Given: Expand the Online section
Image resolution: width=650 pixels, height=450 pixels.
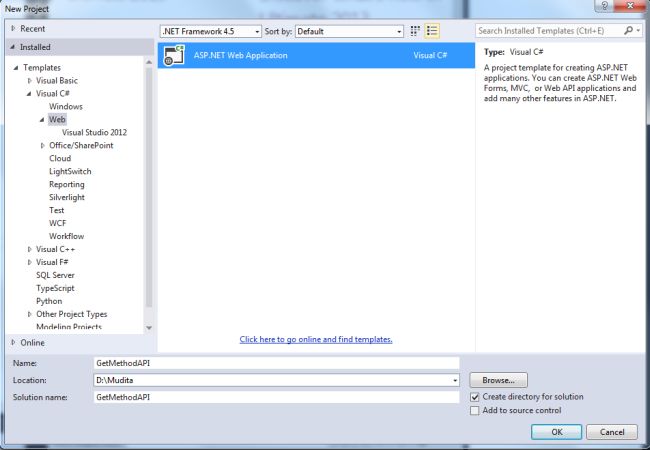Looking at the screenshot, I should 13,342.
